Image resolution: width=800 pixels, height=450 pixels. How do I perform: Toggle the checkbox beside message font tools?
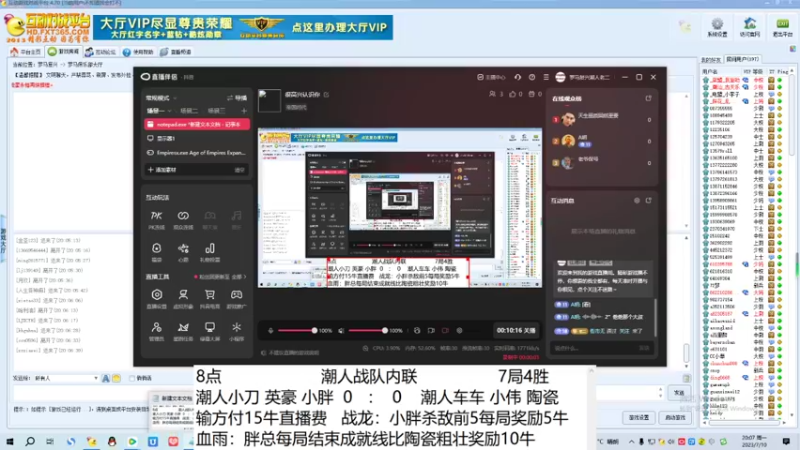[x=132, y=378]
